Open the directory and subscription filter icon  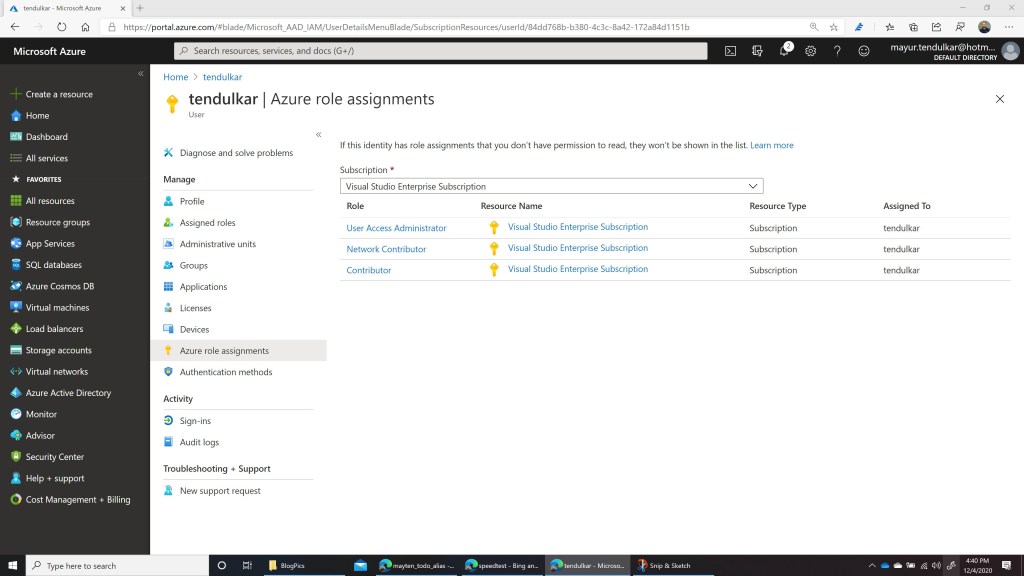[757, 51]
